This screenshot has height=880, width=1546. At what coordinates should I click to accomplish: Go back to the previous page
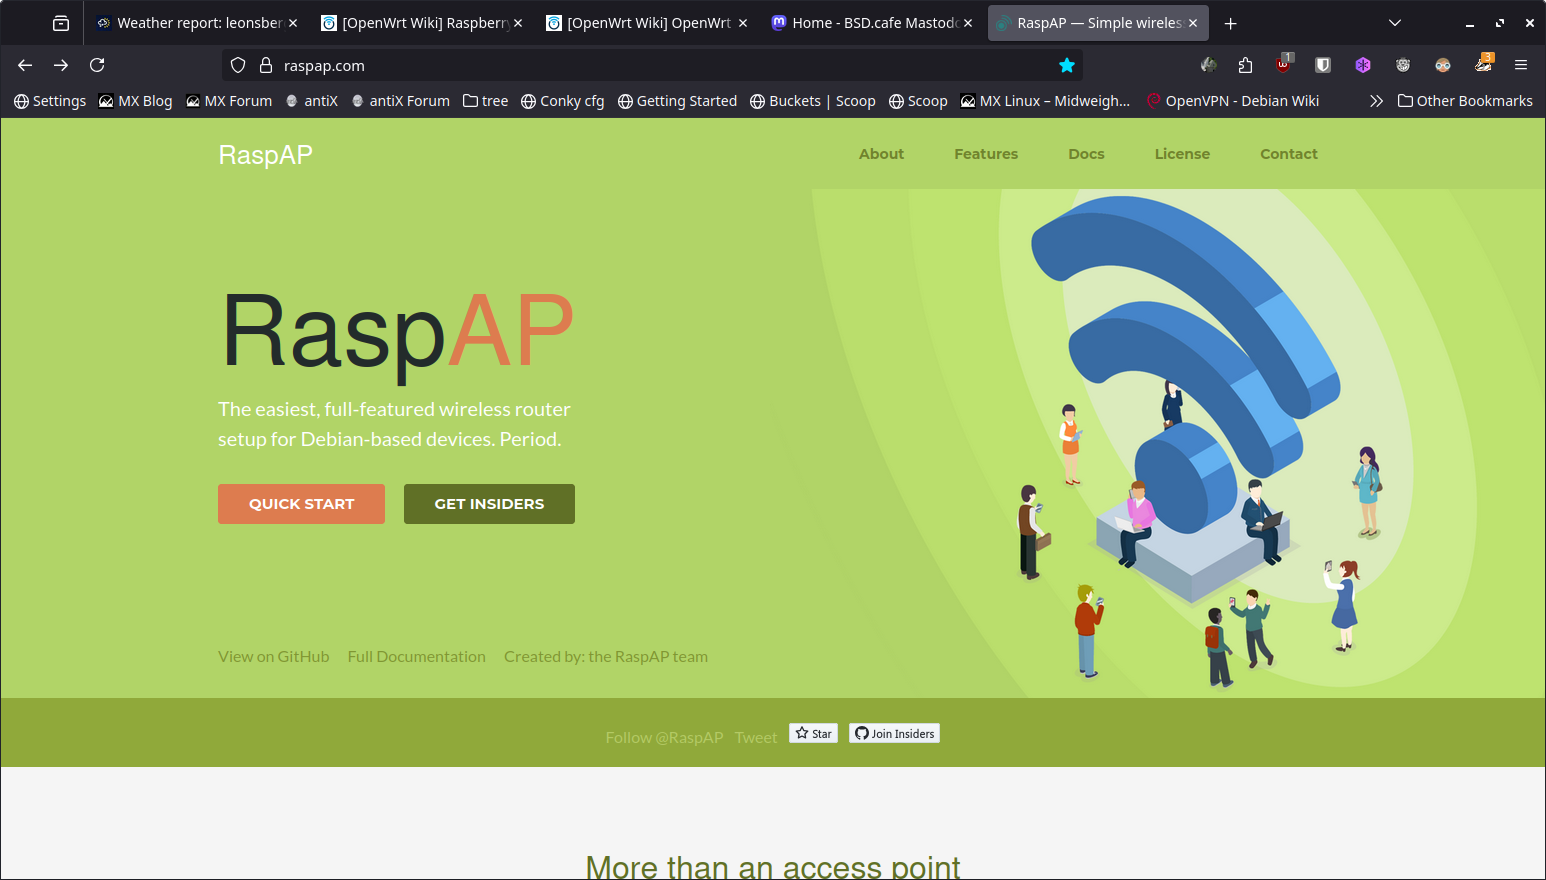pyautogui.click(x=25, y=65)
